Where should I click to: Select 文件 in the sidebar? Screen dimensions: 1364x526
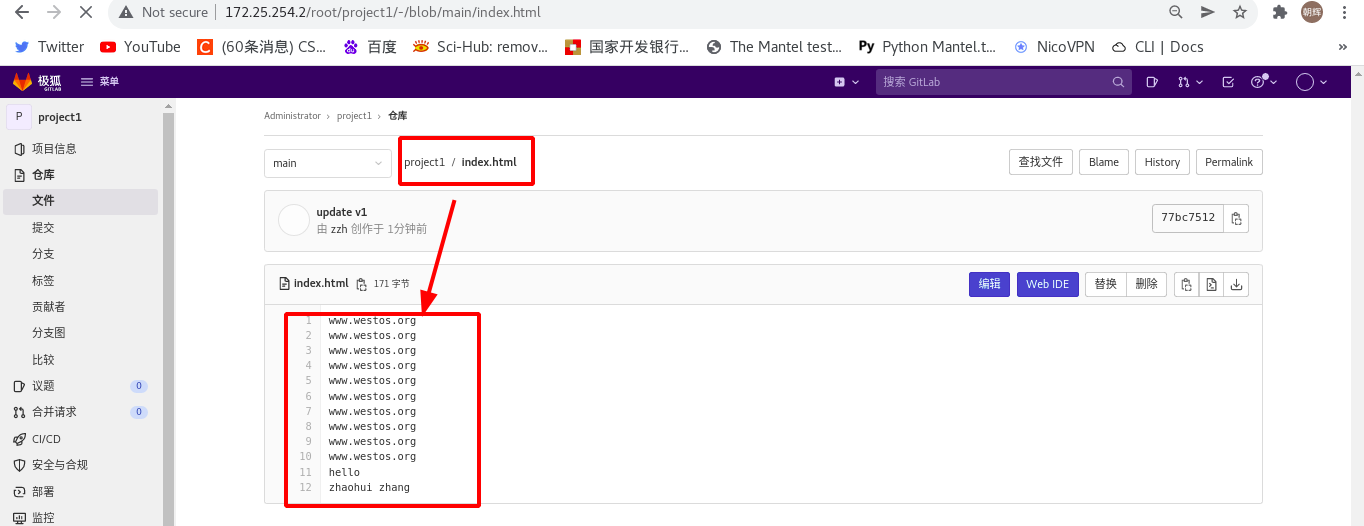tap(80, 201)
